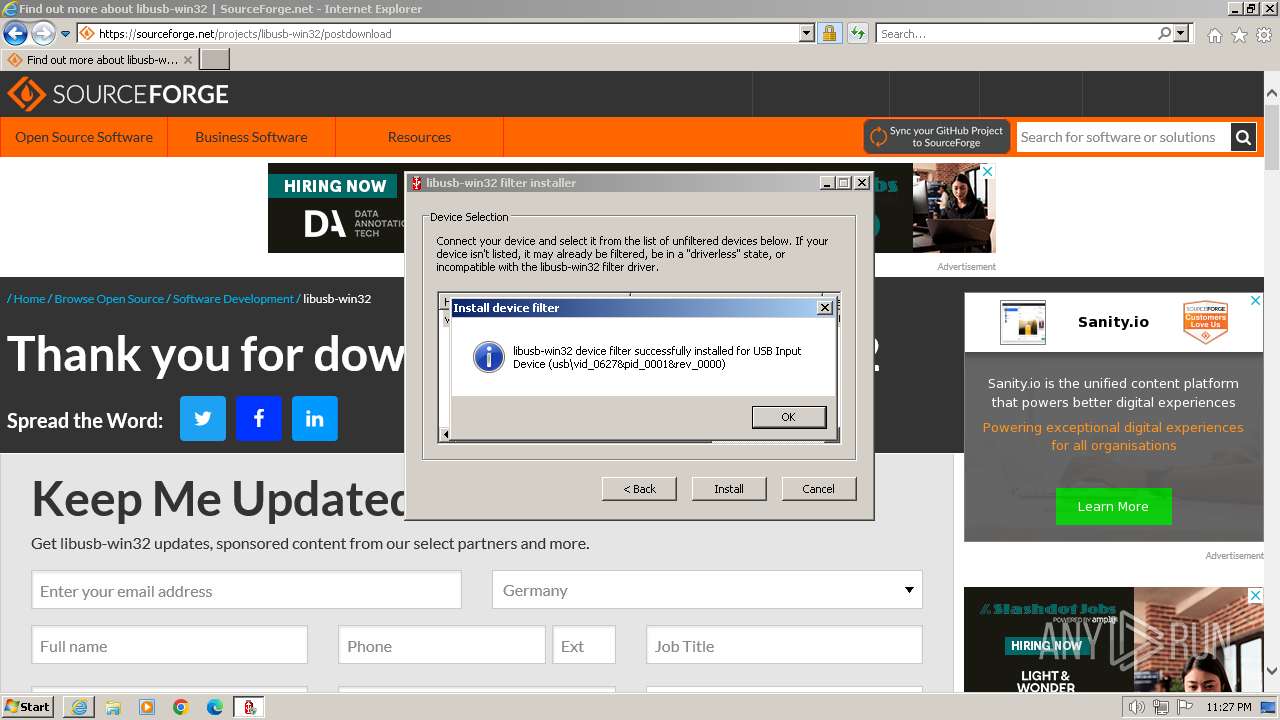Share on Facebook icon

click(x=259, y=418)
